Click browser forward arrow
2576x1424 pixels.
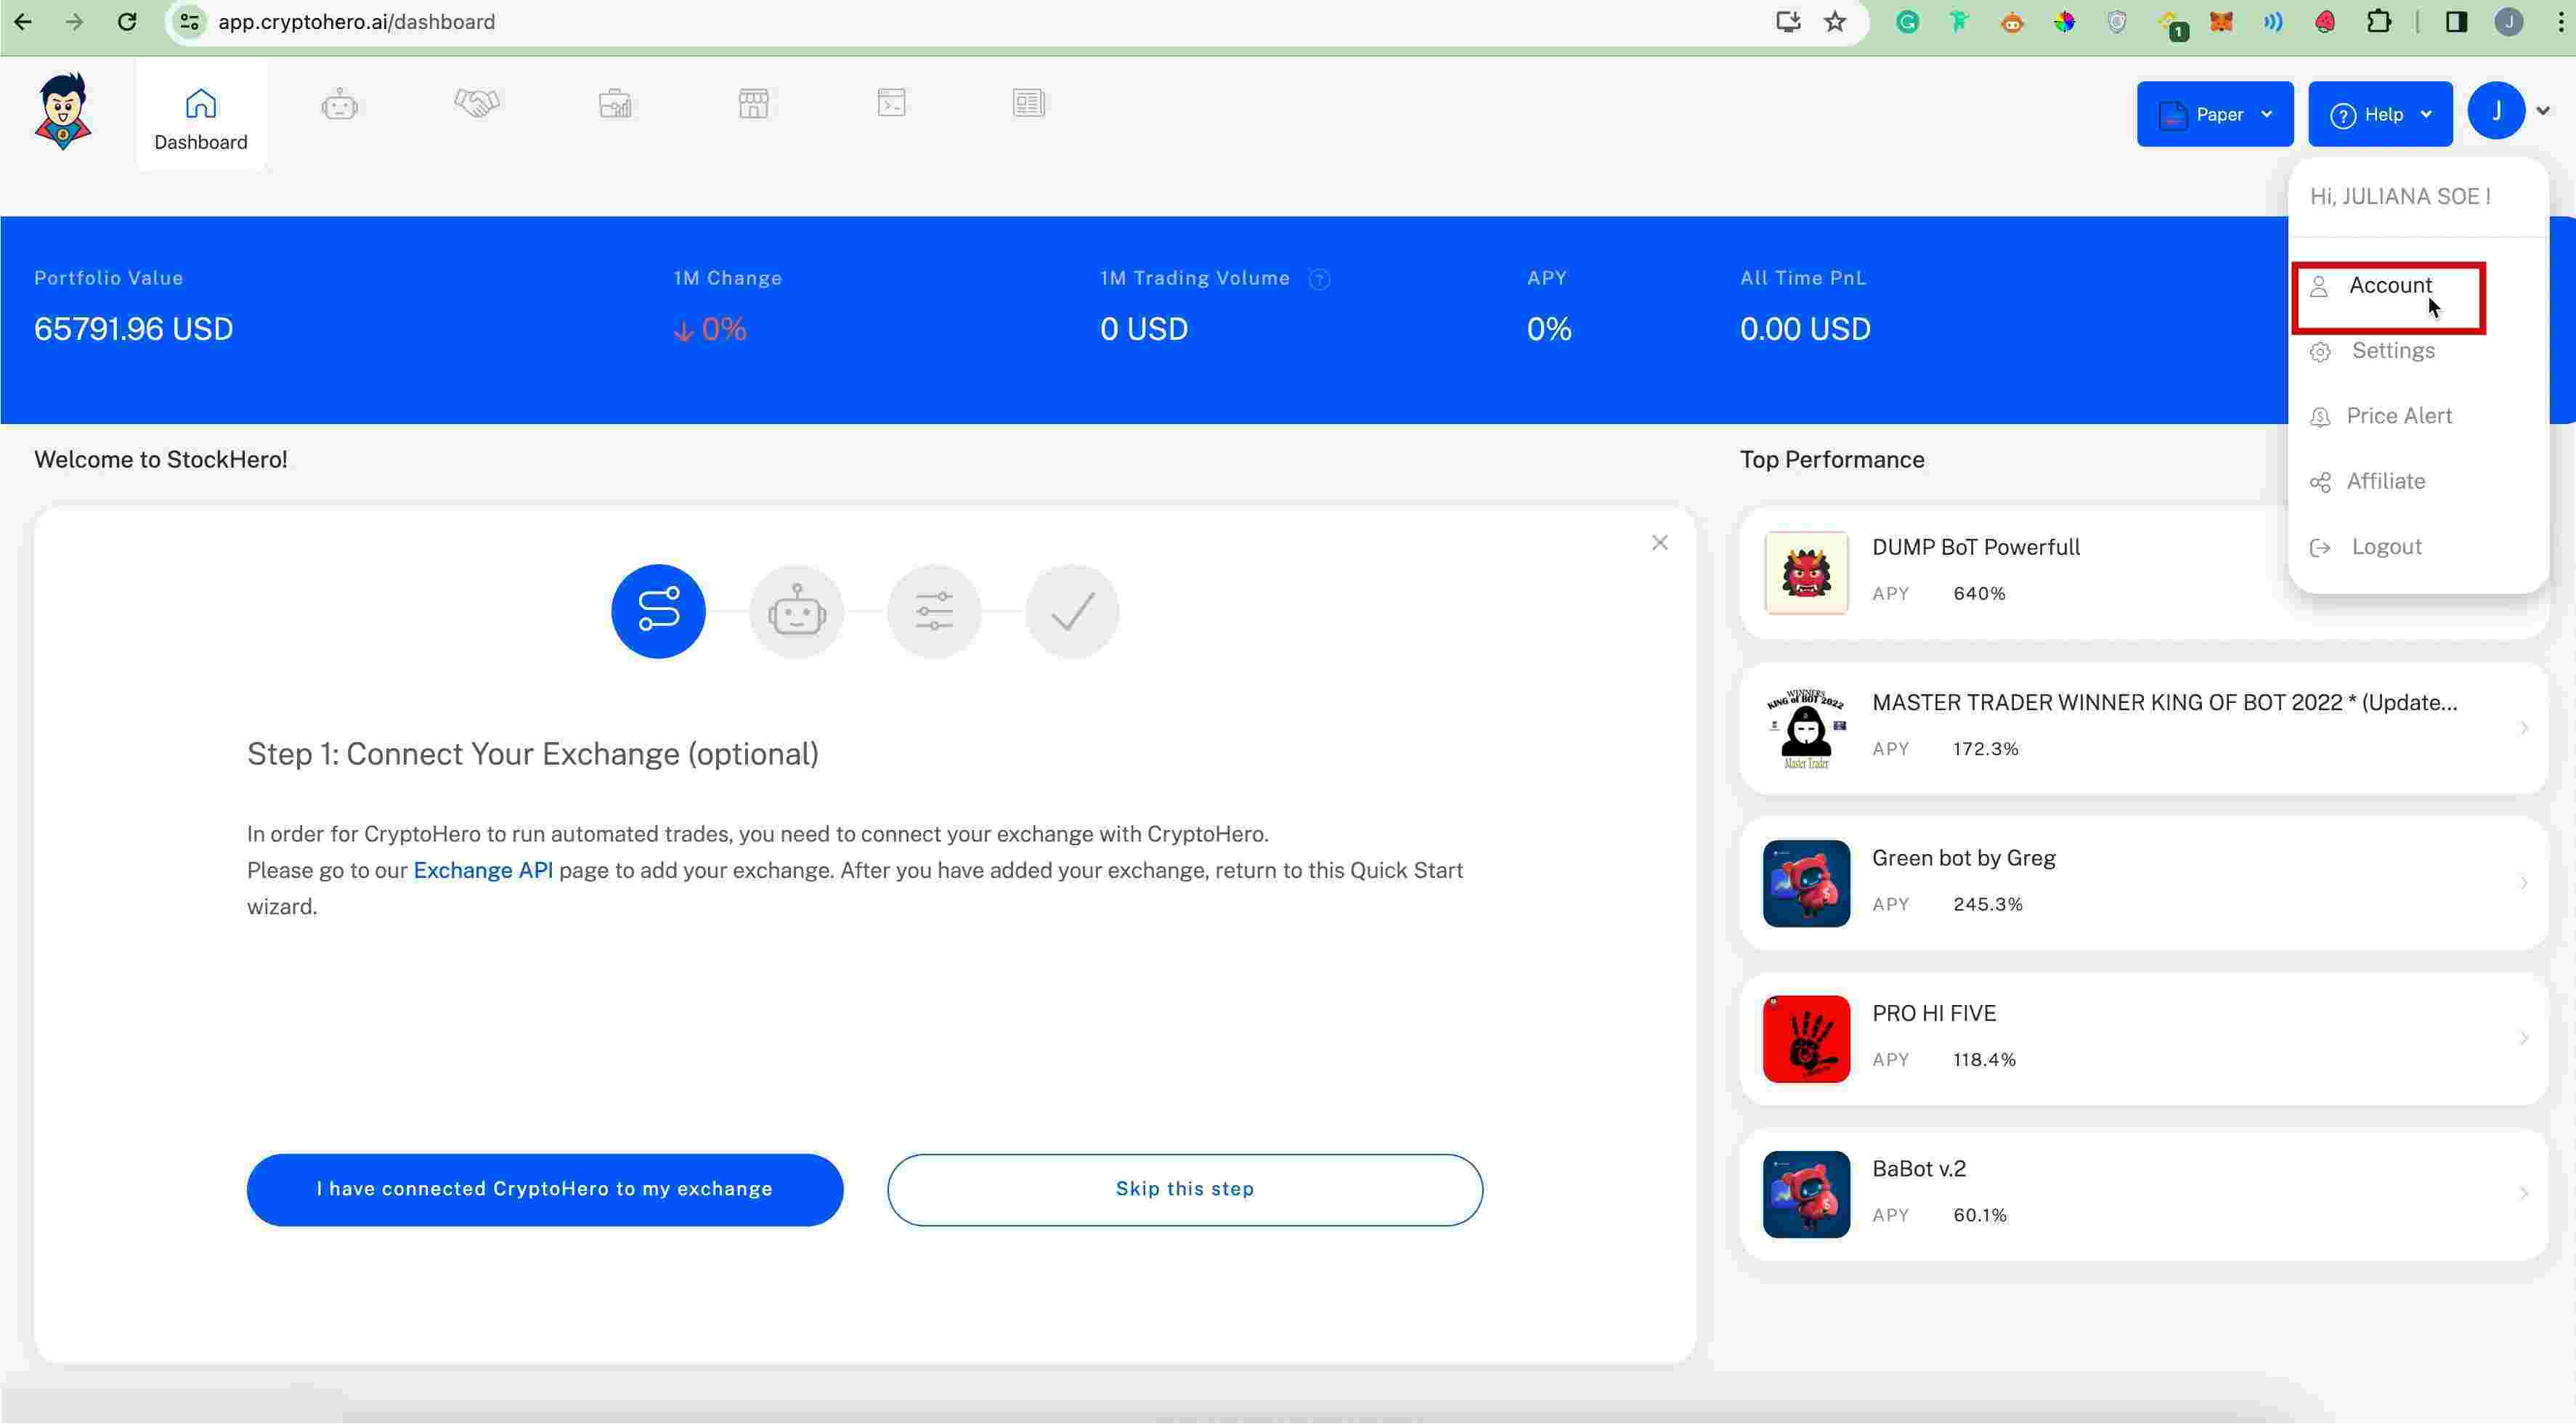(75, 22)
